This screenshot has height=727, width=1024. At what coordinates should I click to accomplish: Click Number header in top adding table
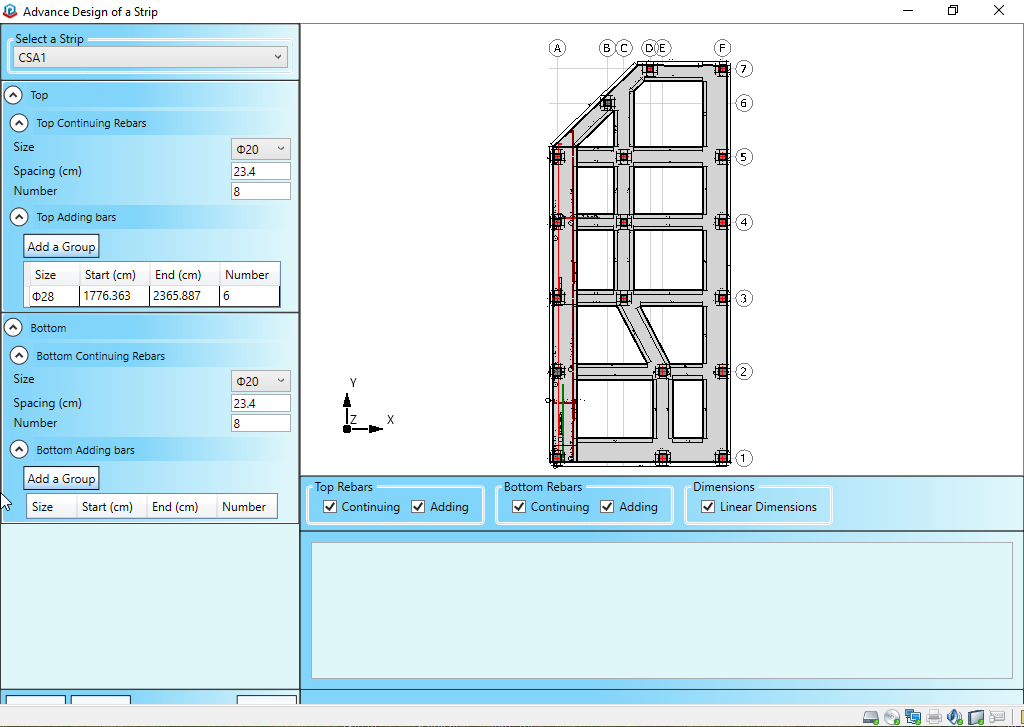tap(249, 274)
